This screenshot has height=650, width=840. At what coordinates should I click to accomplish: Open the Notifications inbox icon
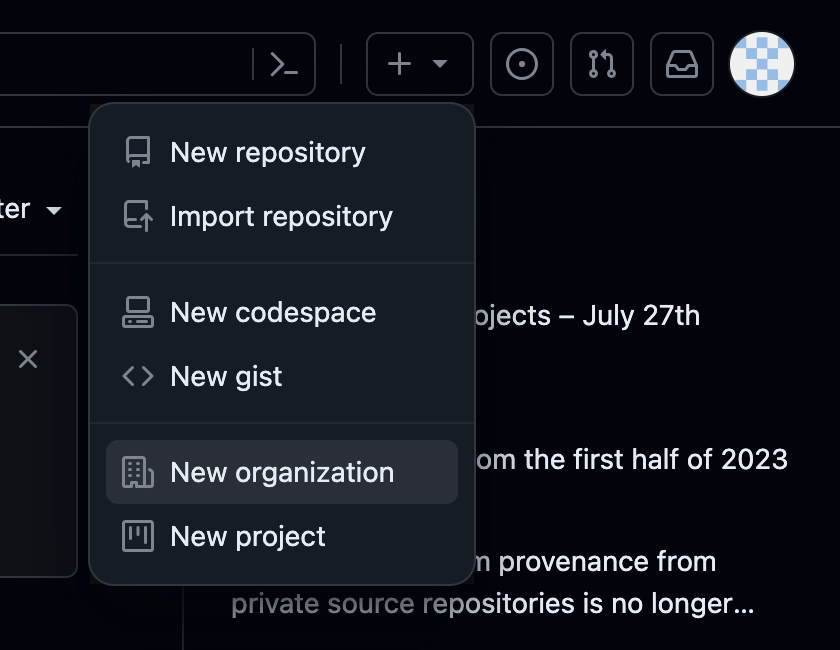pos(682,65)
